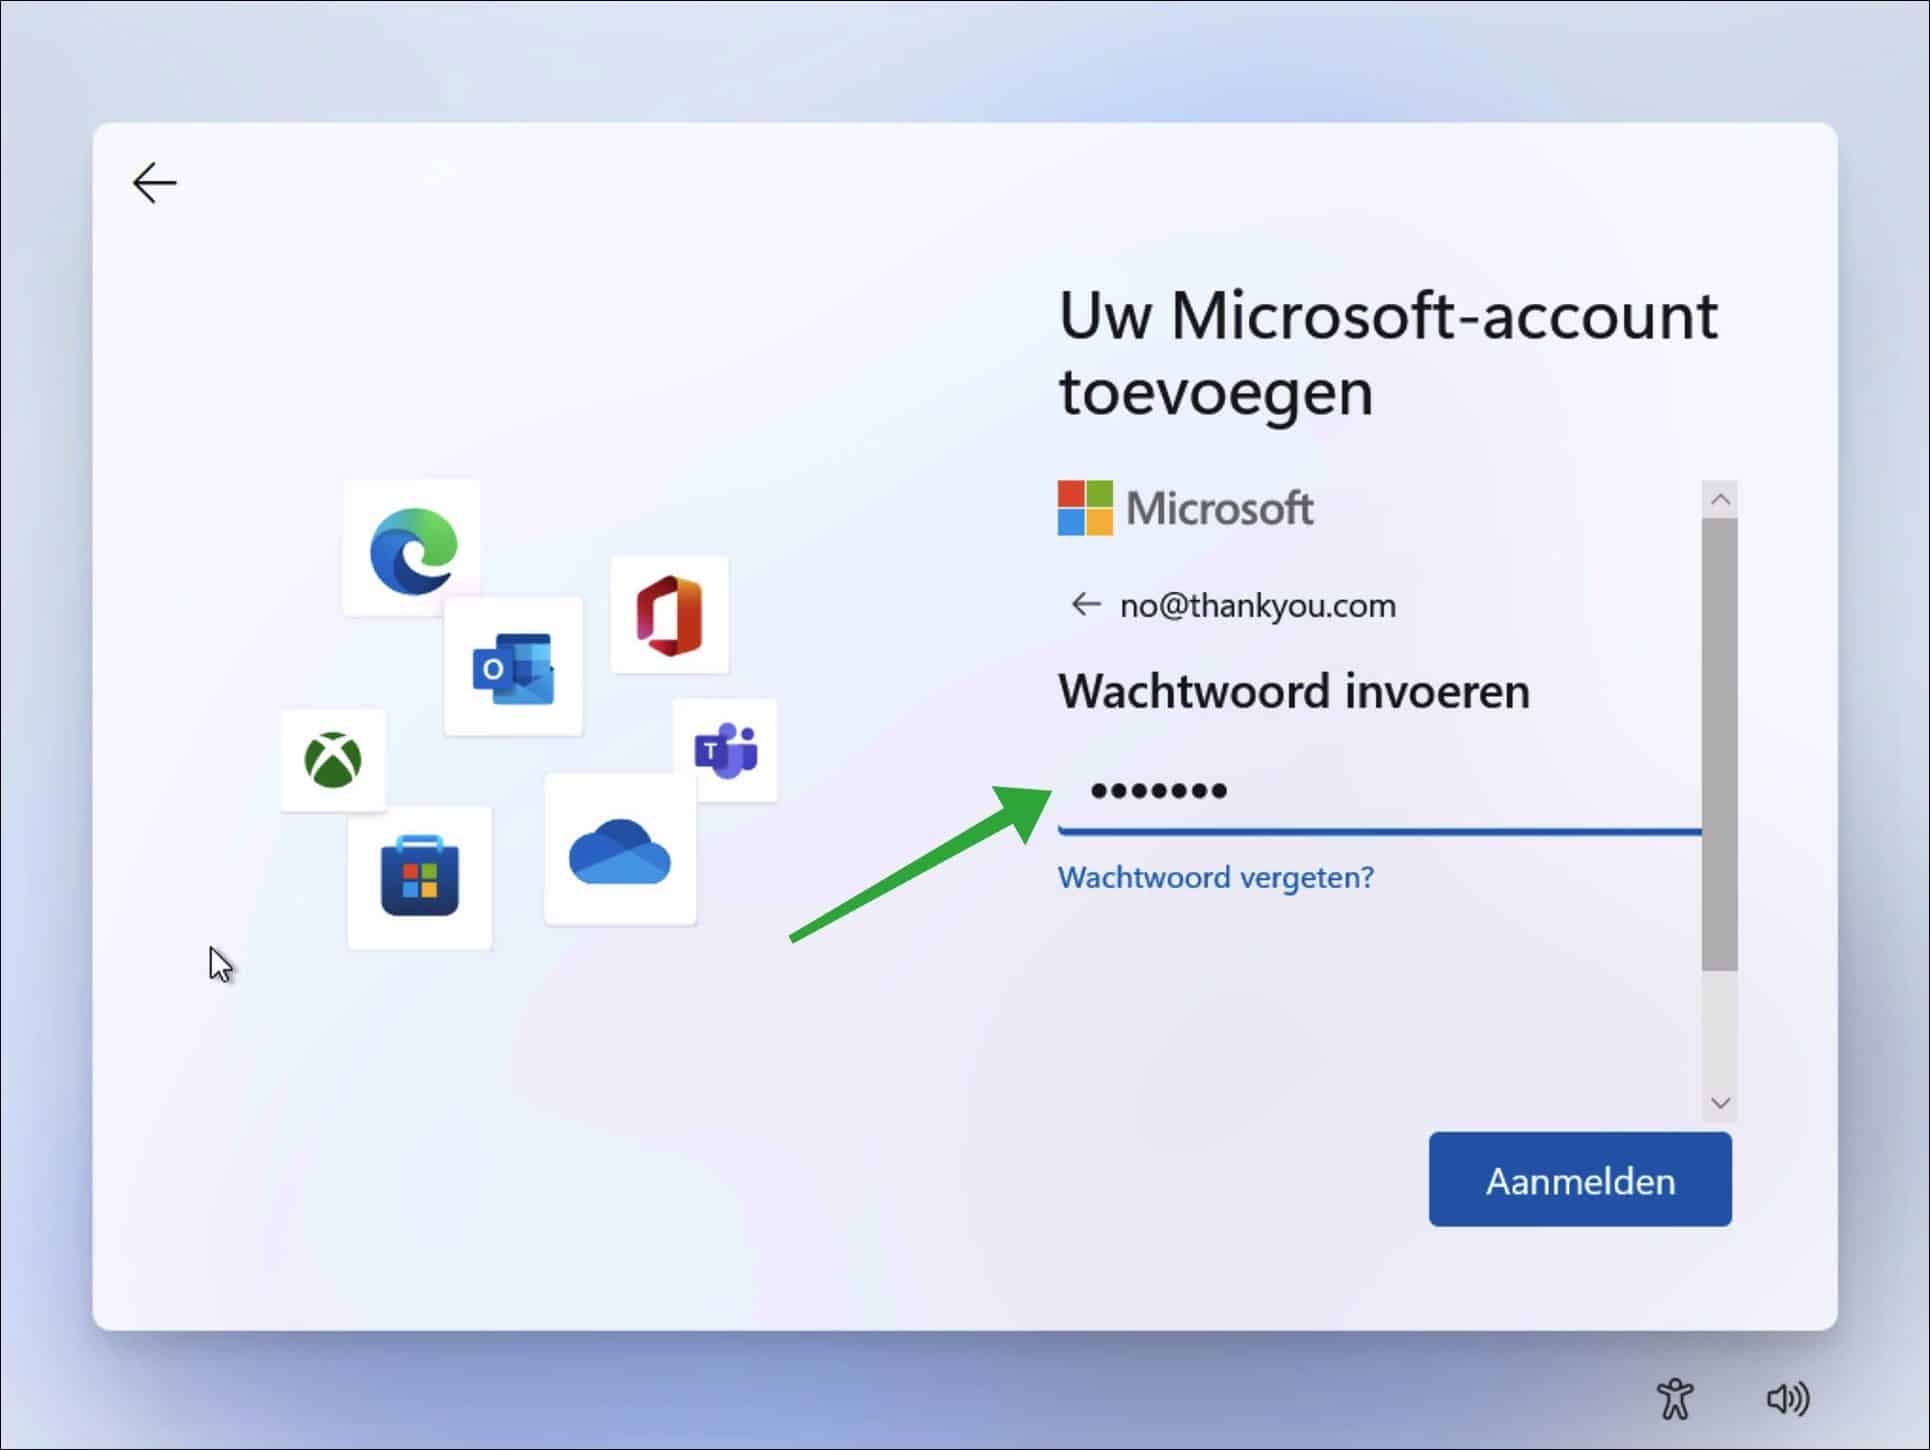1930x1450 pixels.
Task: Click the Xbox icon tile
Action: pos(333,760)
